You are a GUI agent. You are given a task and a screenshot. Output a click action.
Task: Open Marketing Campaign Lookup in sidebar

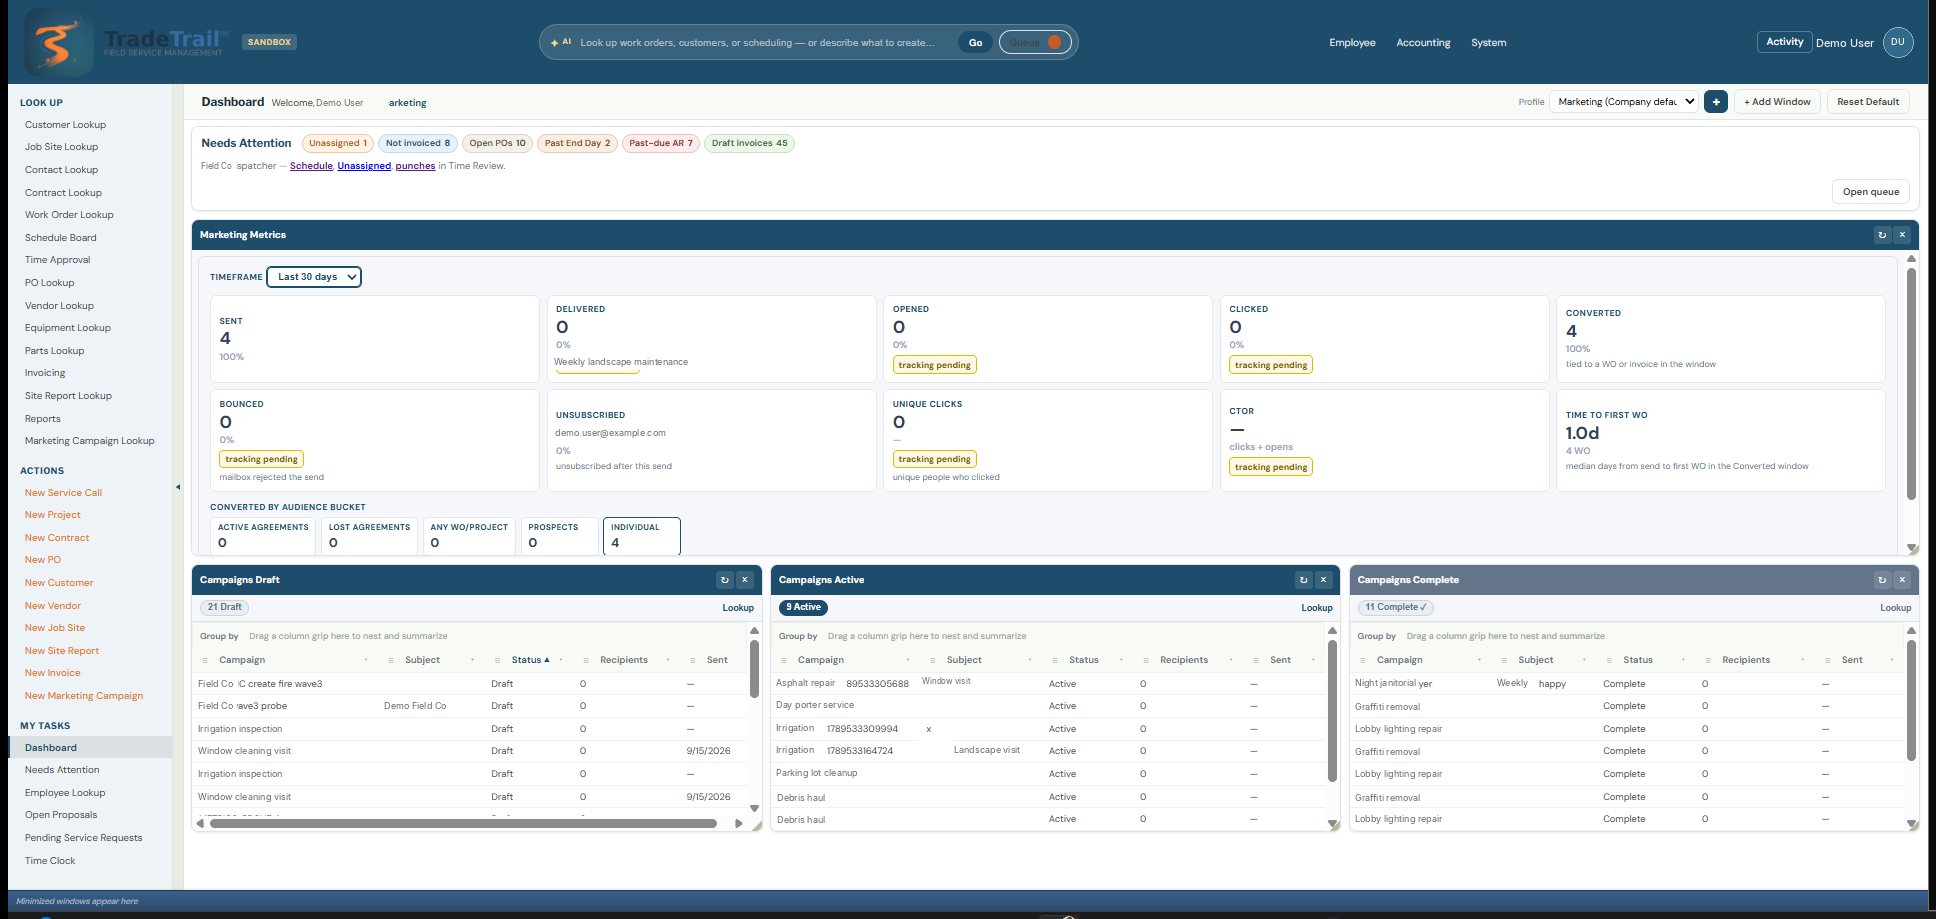(x=90, y=441)
